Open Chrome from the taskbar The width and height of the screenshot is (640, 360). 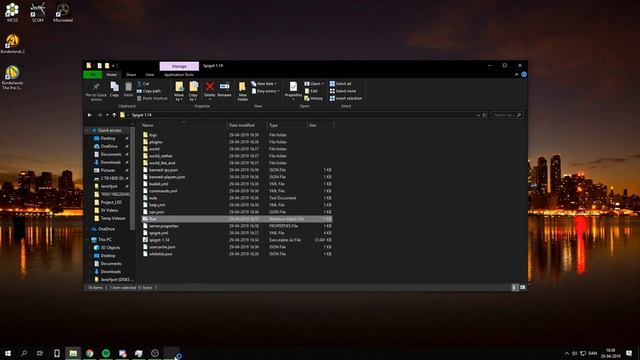click(x=89, y=353)
